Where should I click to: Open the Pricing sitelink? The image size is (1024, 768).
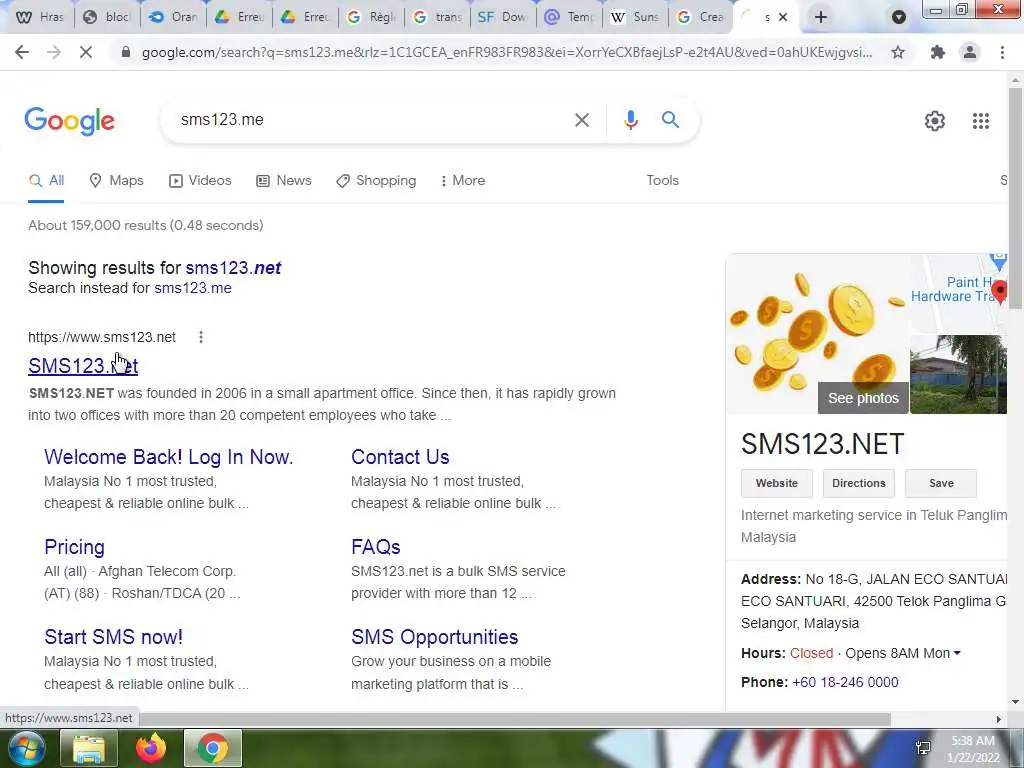click(74, 547)
